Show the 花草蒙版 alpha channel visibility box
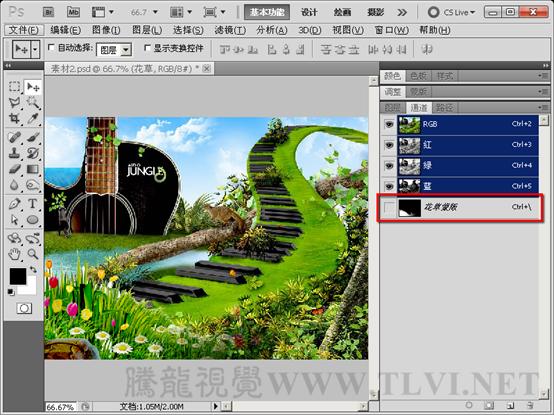 coord(389,207)
